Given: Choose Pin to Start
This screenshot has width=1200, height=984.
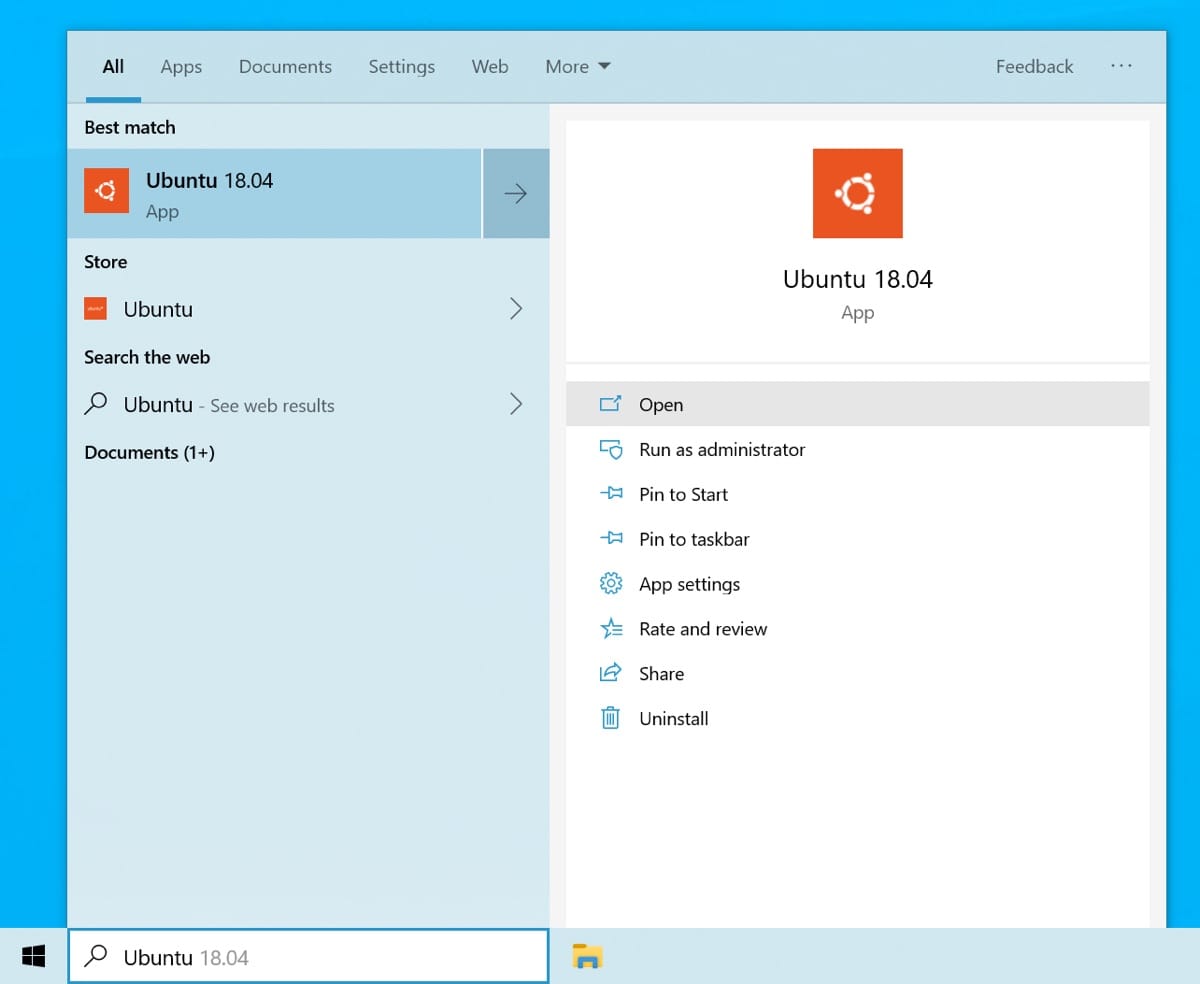Looking at the screenshot, I should point(857,494).
